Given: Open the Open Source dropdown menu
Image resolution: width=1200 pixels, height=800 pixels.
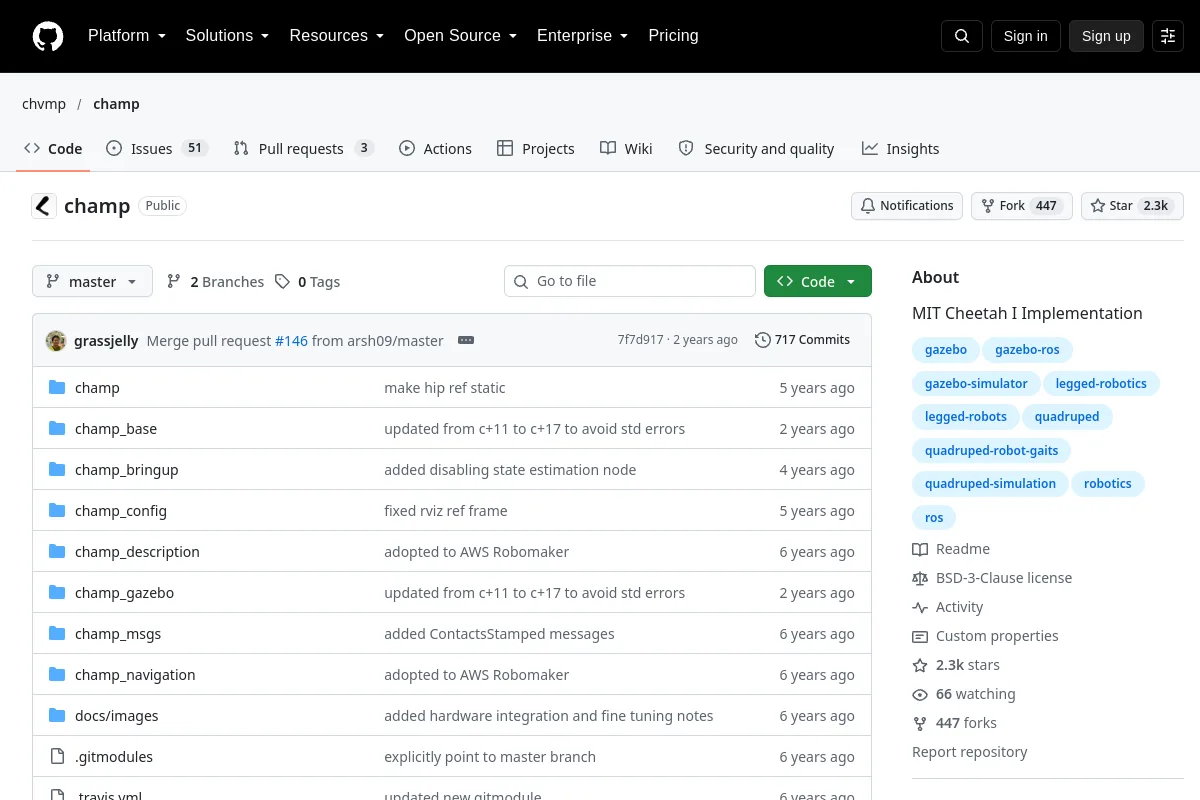Looking at the screenshot, I should tap(461, 36).
